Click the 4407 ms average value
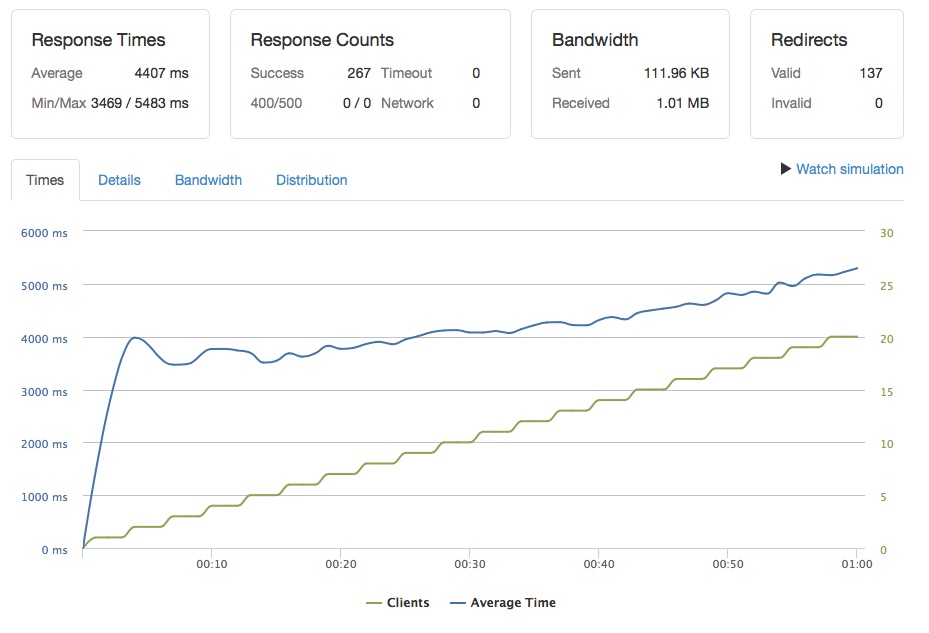The image size is (929, 633). [x=161, y=73]
